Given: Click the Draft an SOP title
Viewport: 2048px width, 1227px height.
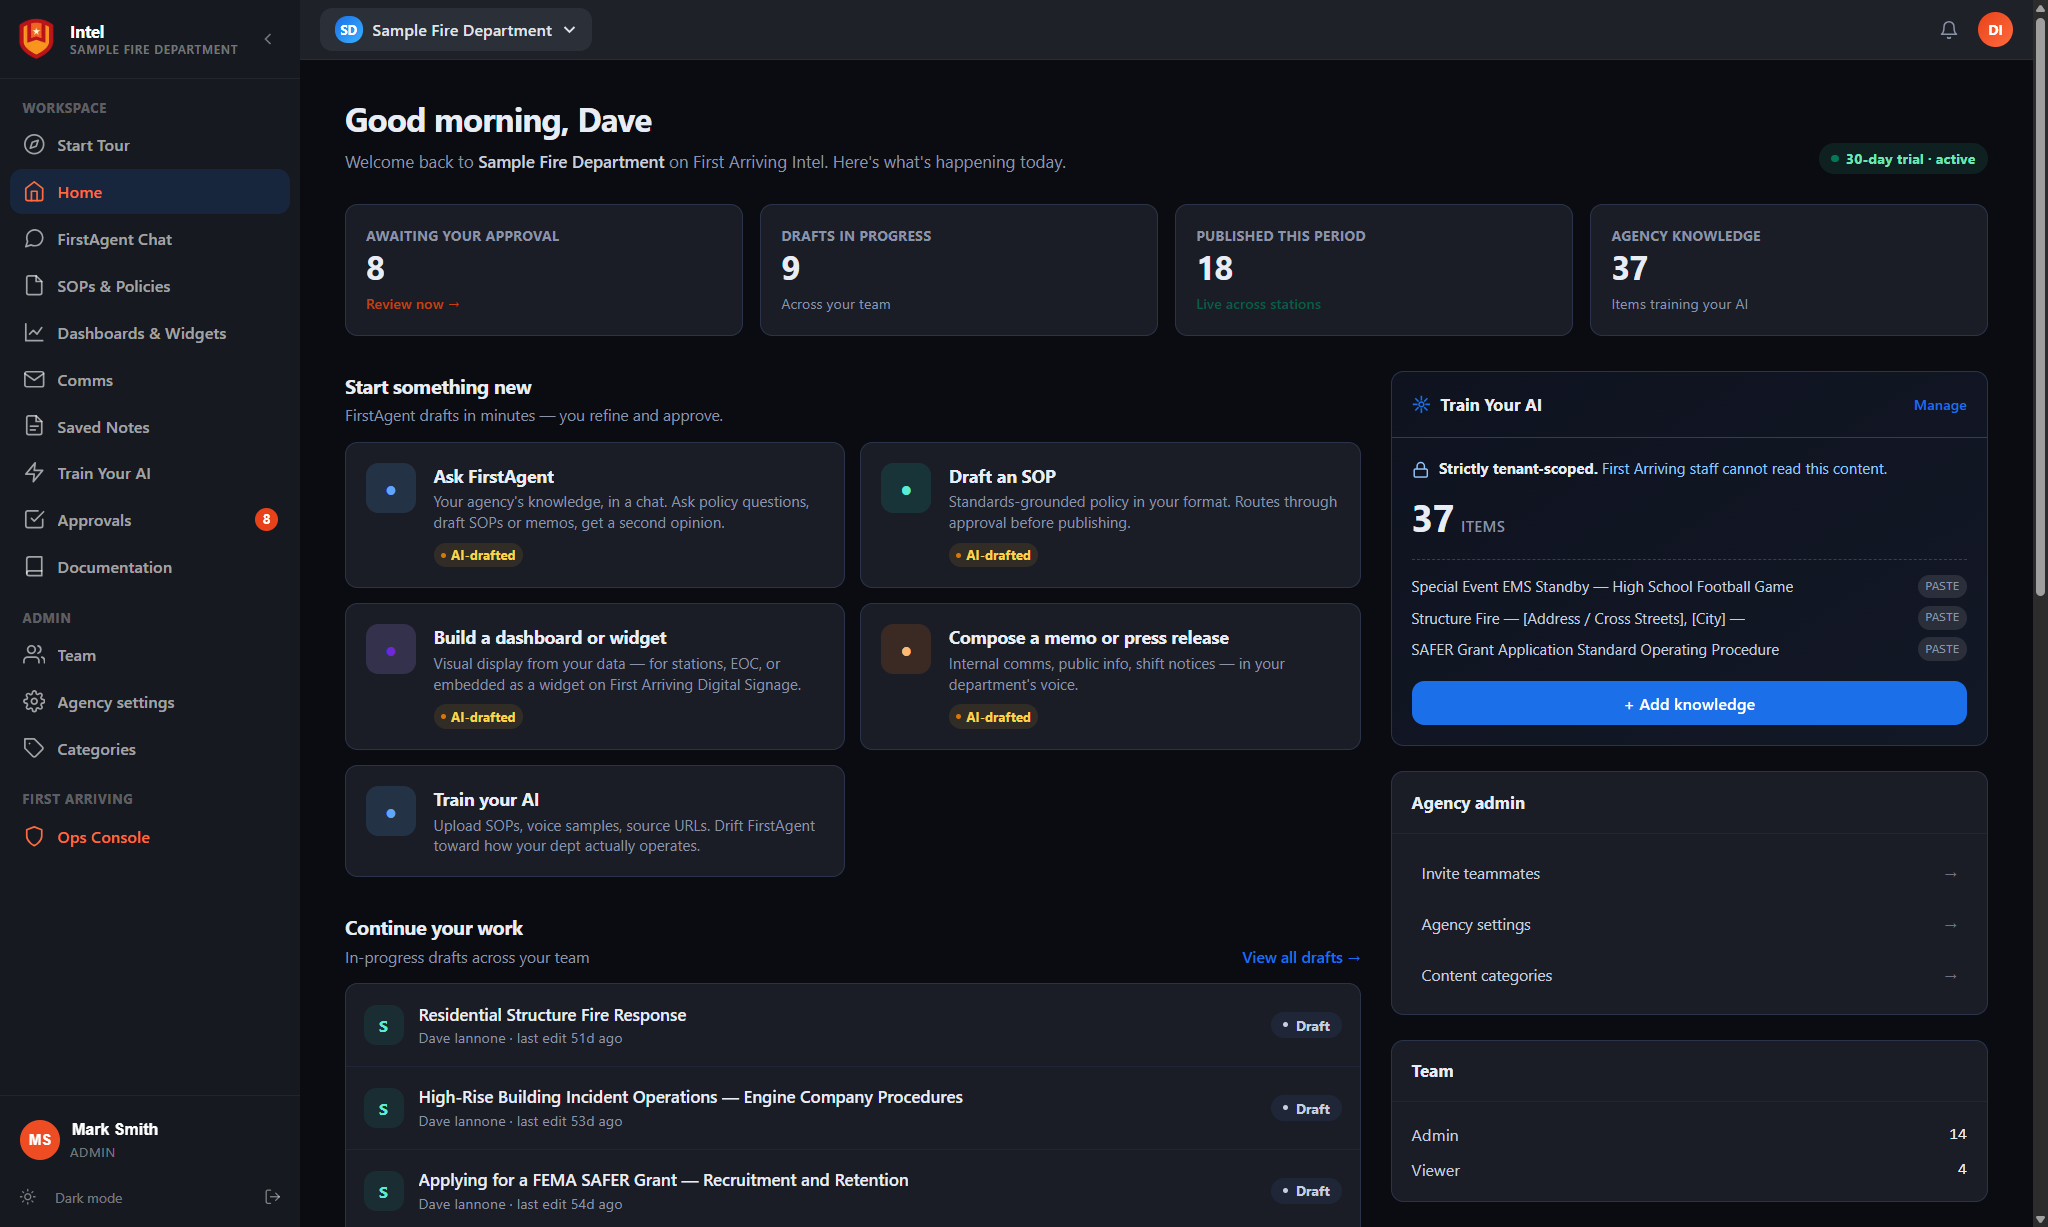Looking at the screenshot, I should click(x=1002, y=477).
